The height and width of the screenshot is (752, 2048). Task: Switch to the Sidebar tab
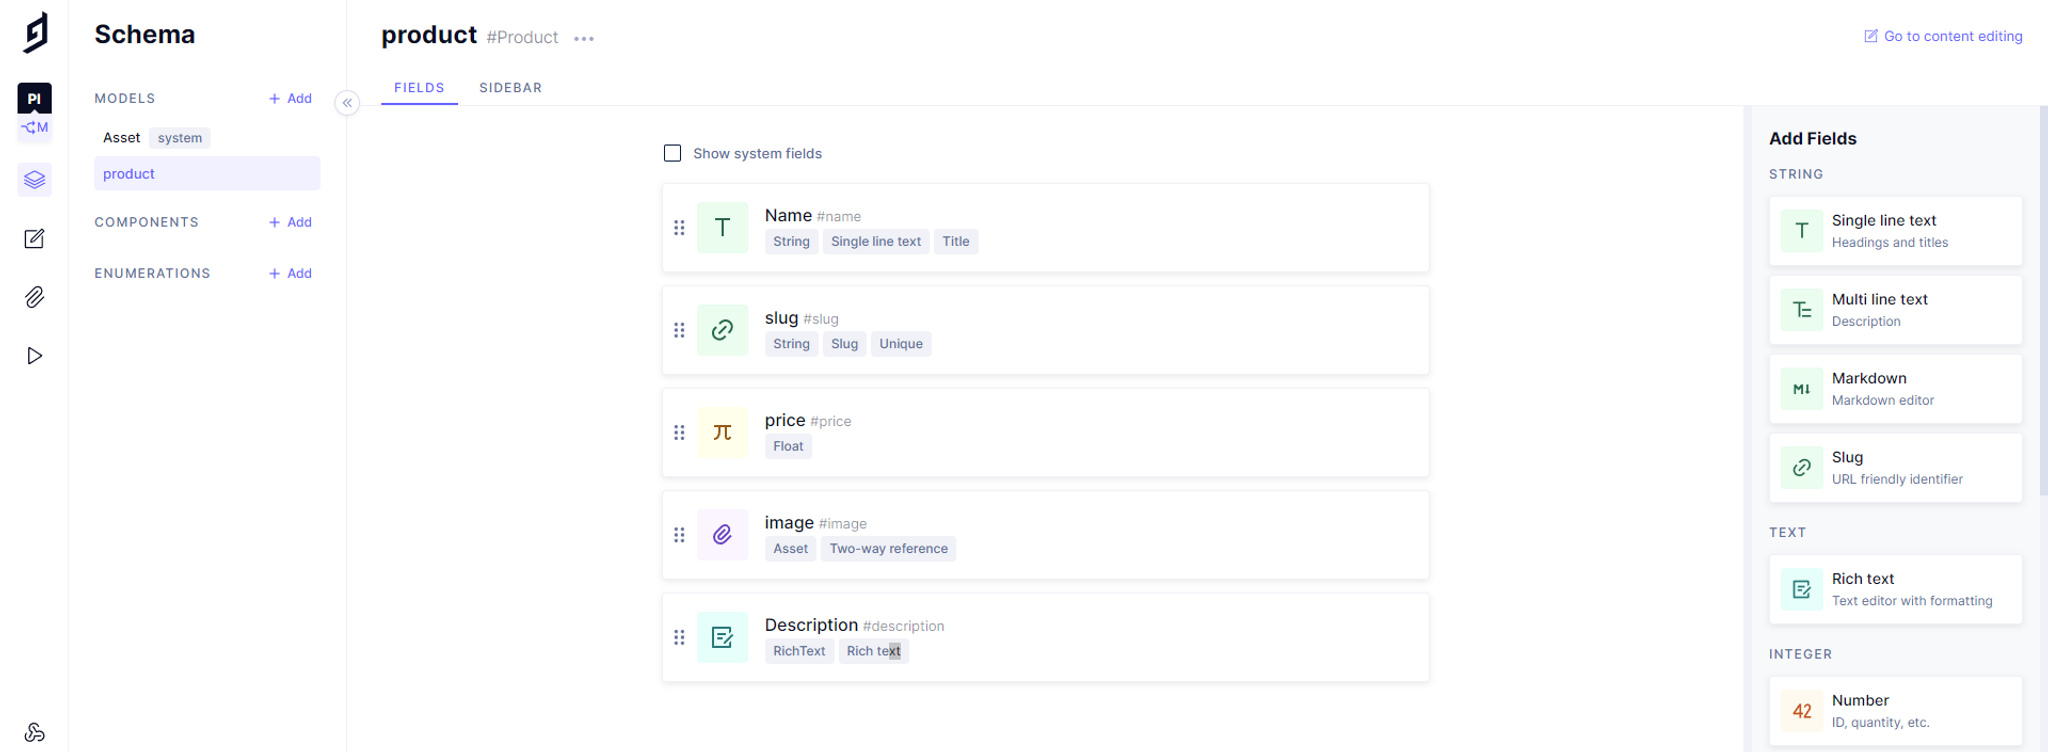click(x=511, y=88)
